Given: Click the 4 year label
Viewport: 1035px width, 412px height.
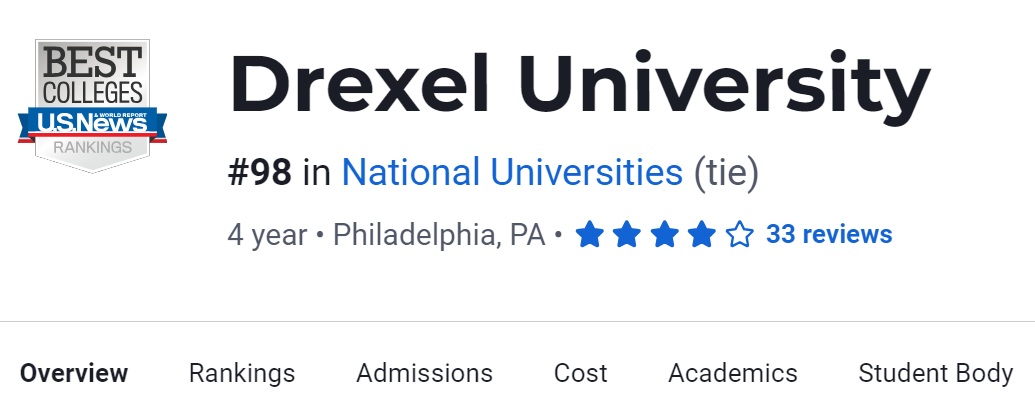Looking at the screenshot, I should pos(267,235).
